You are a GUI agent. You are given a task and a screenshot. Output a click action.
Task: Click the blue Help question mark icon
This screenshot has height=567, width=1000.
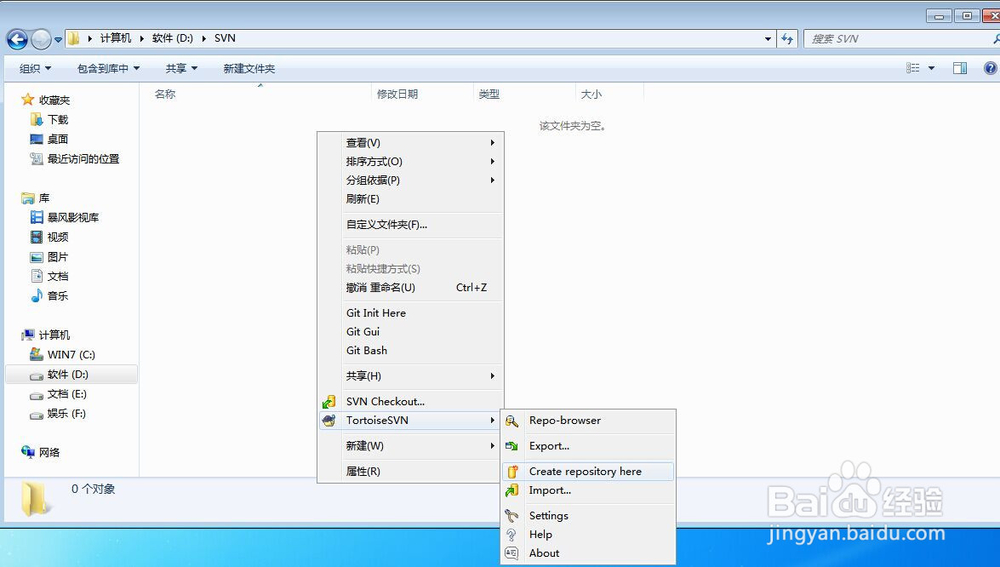(x=990, y=68)
